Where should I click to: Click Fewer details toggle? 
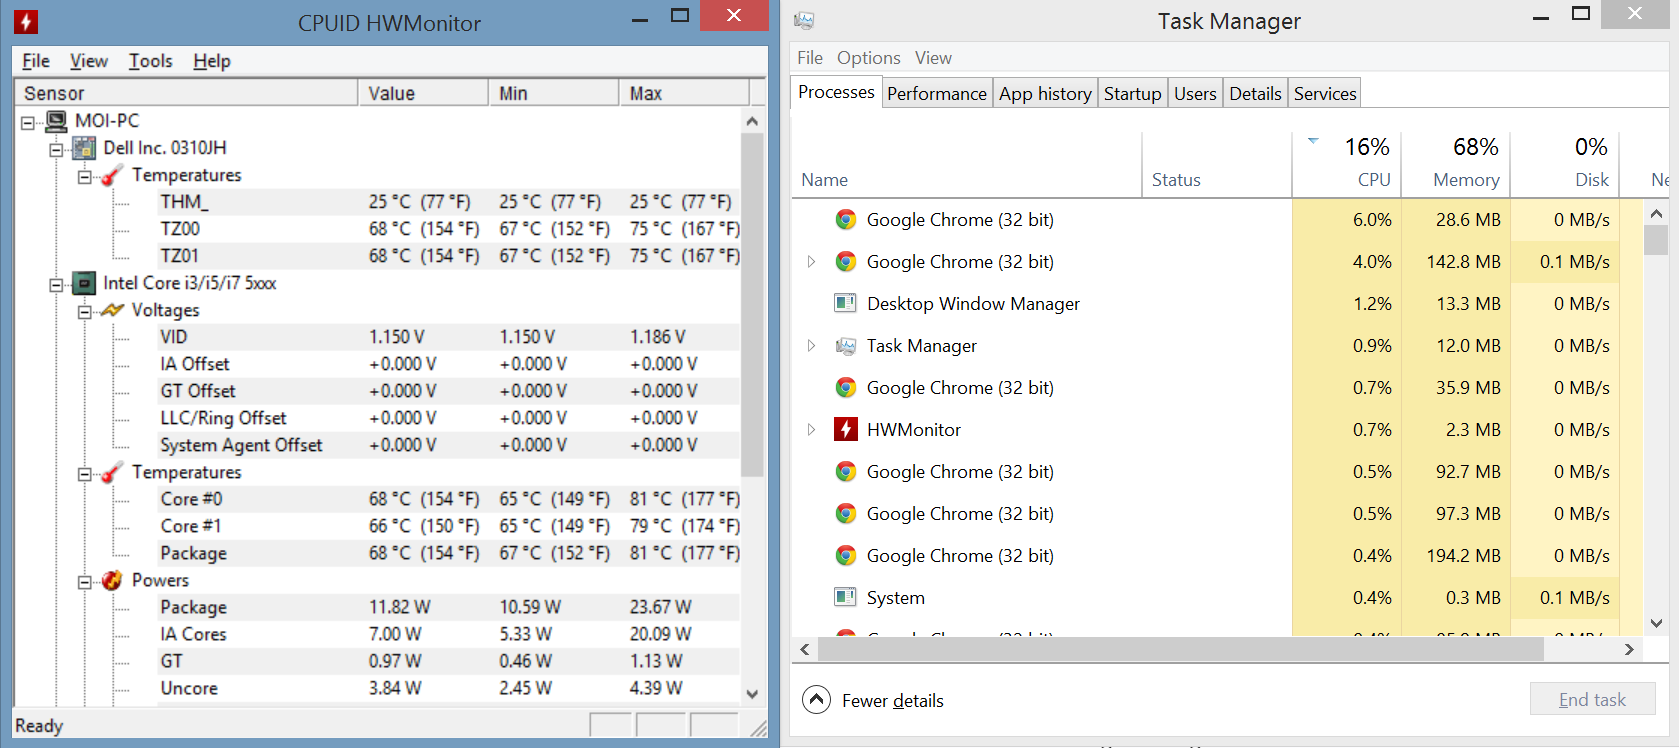point(873,700)
